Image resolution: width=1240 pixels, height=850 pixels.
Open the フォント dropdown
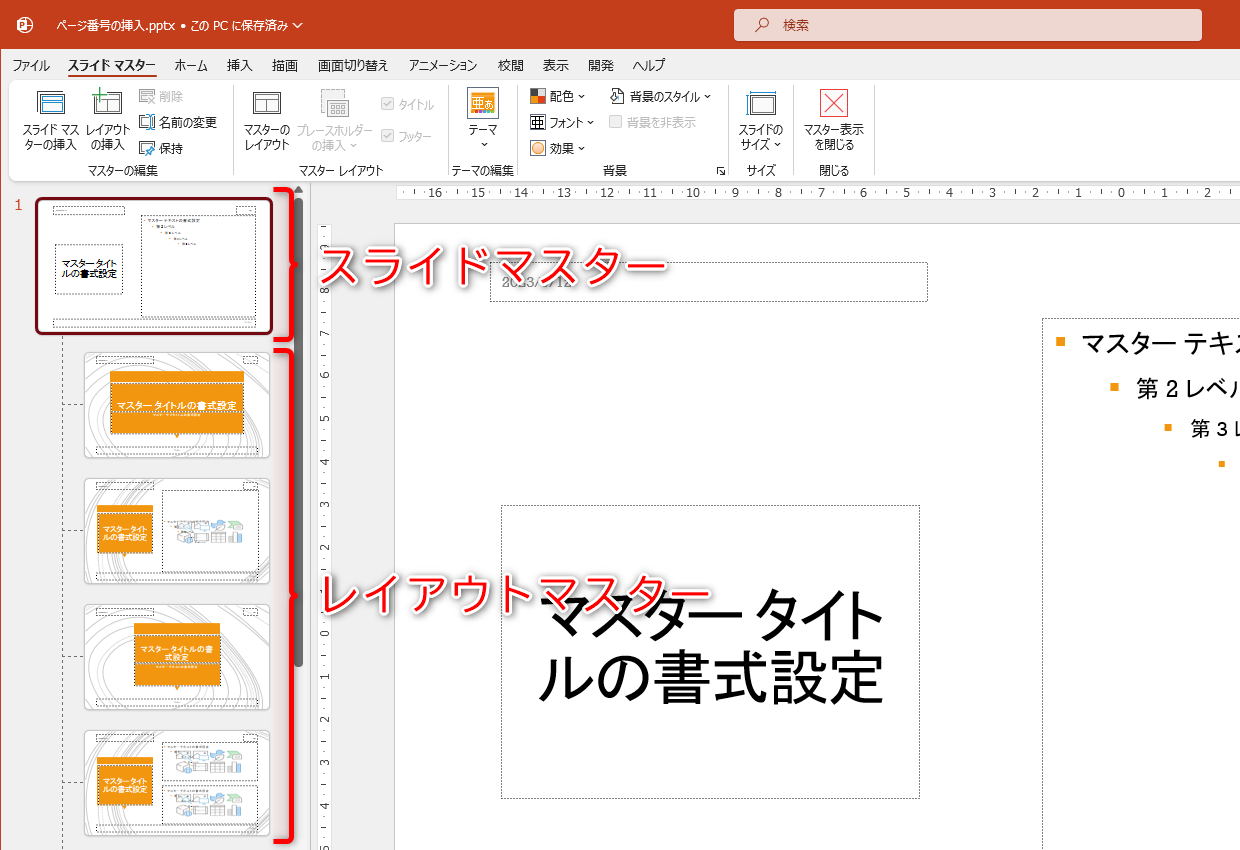point(562,122)
